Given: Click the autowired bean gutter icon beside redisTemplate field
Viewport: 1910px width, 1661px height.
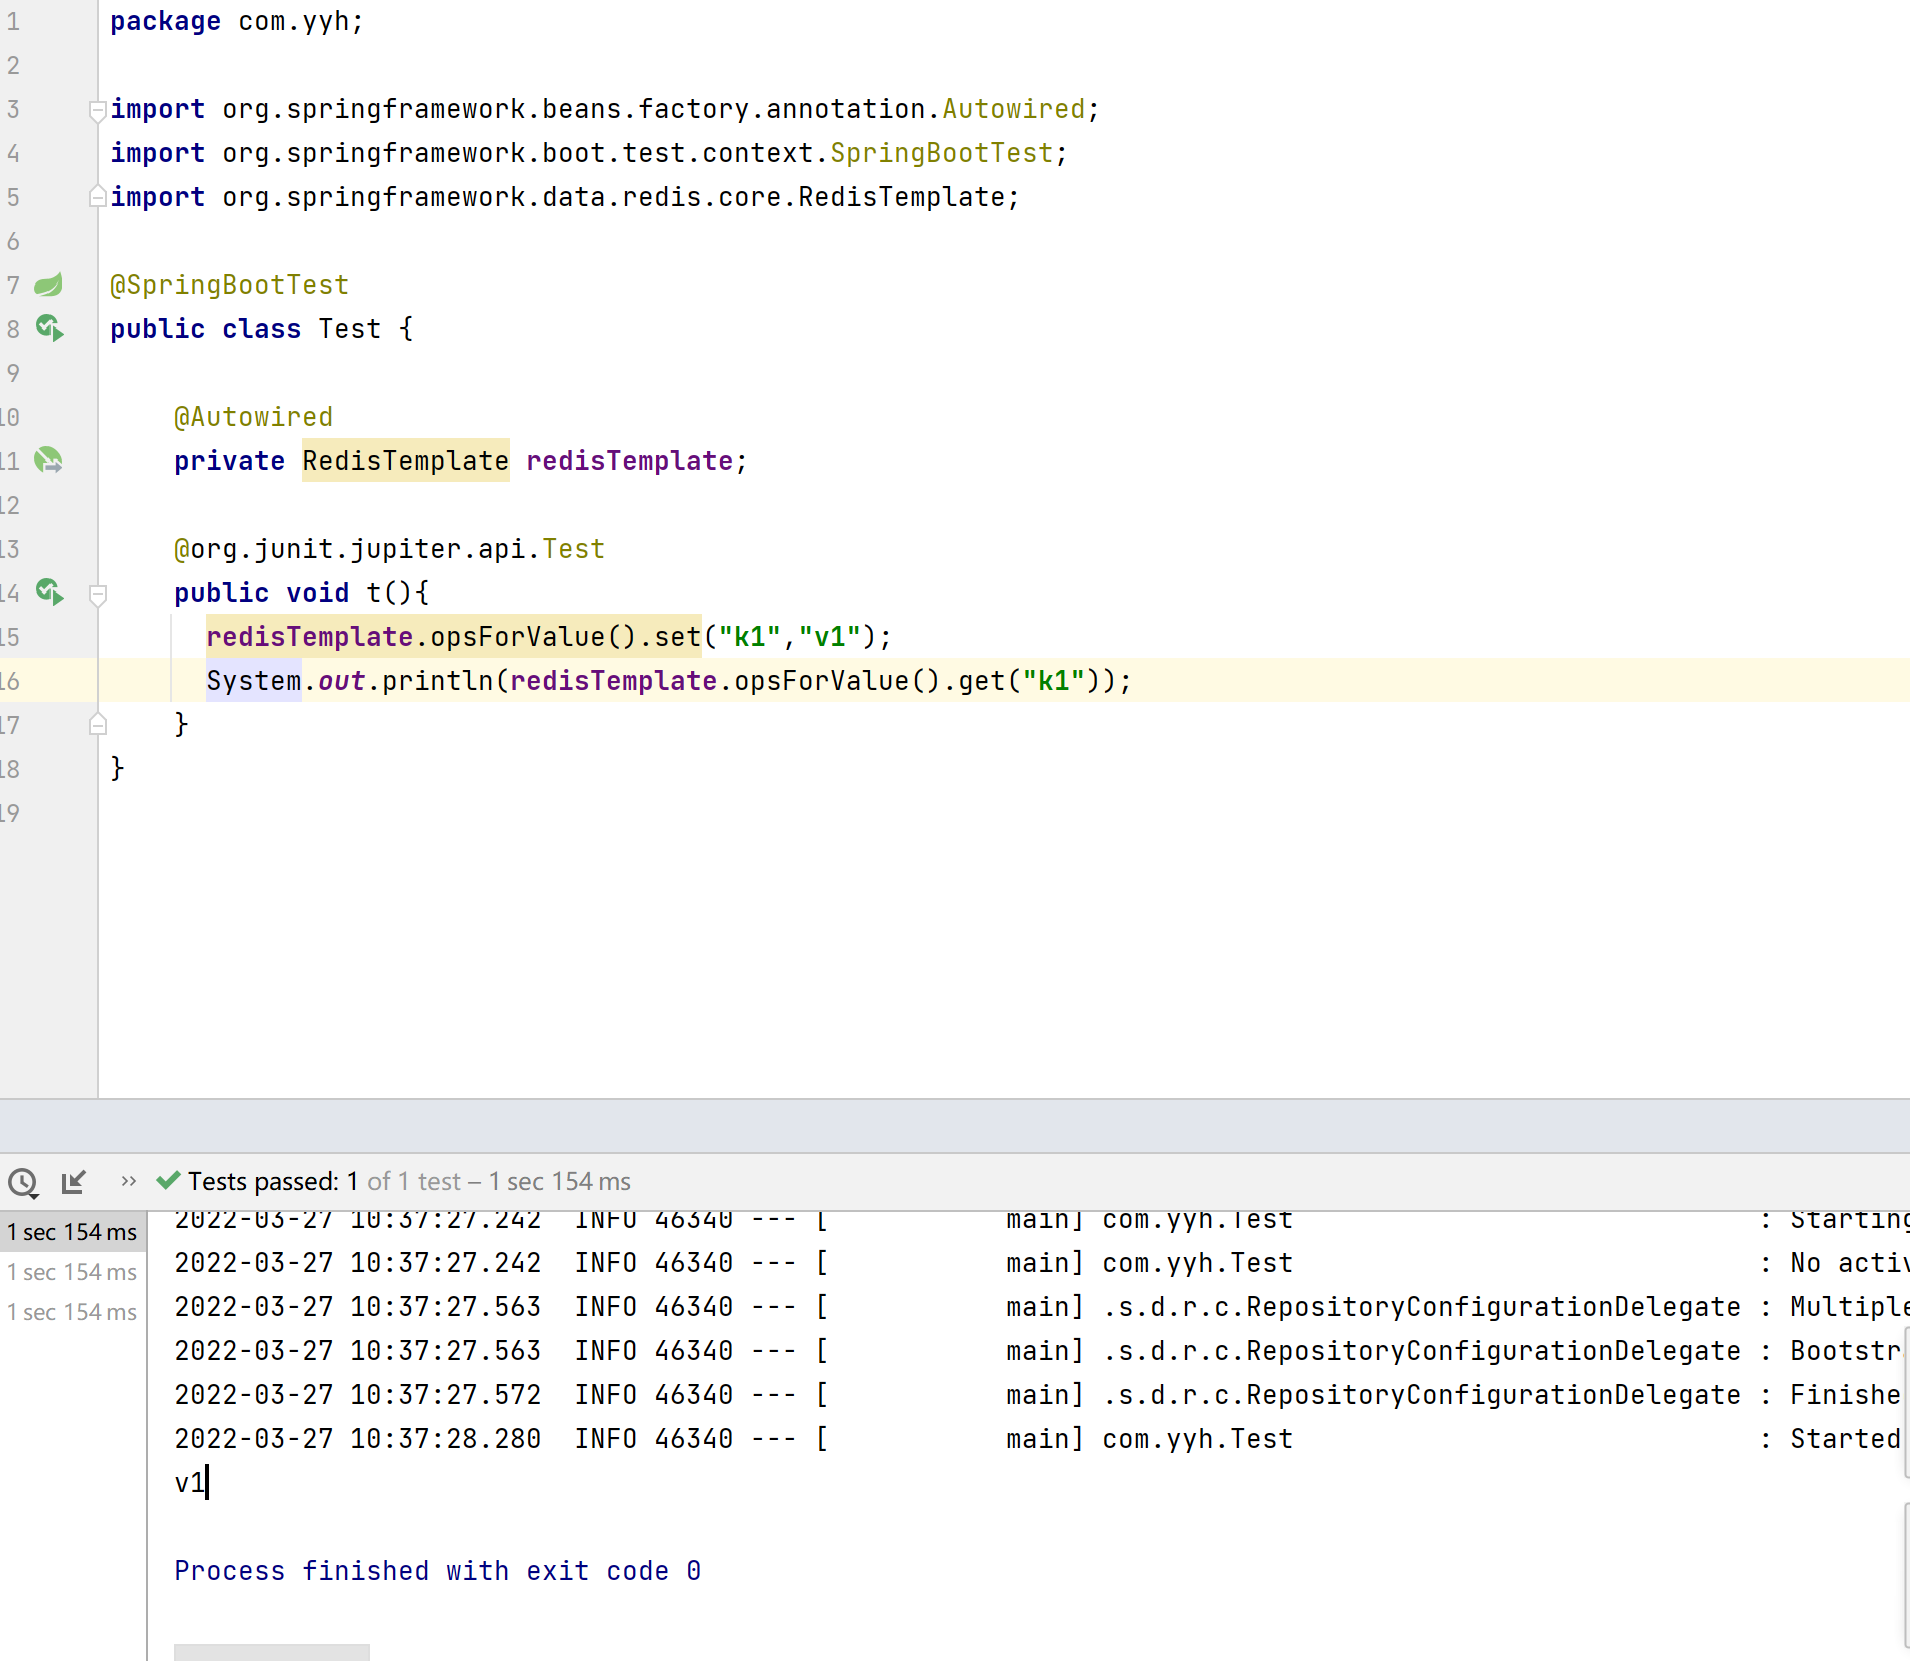Looking at the screenshot, I should (x=48, y=460).
